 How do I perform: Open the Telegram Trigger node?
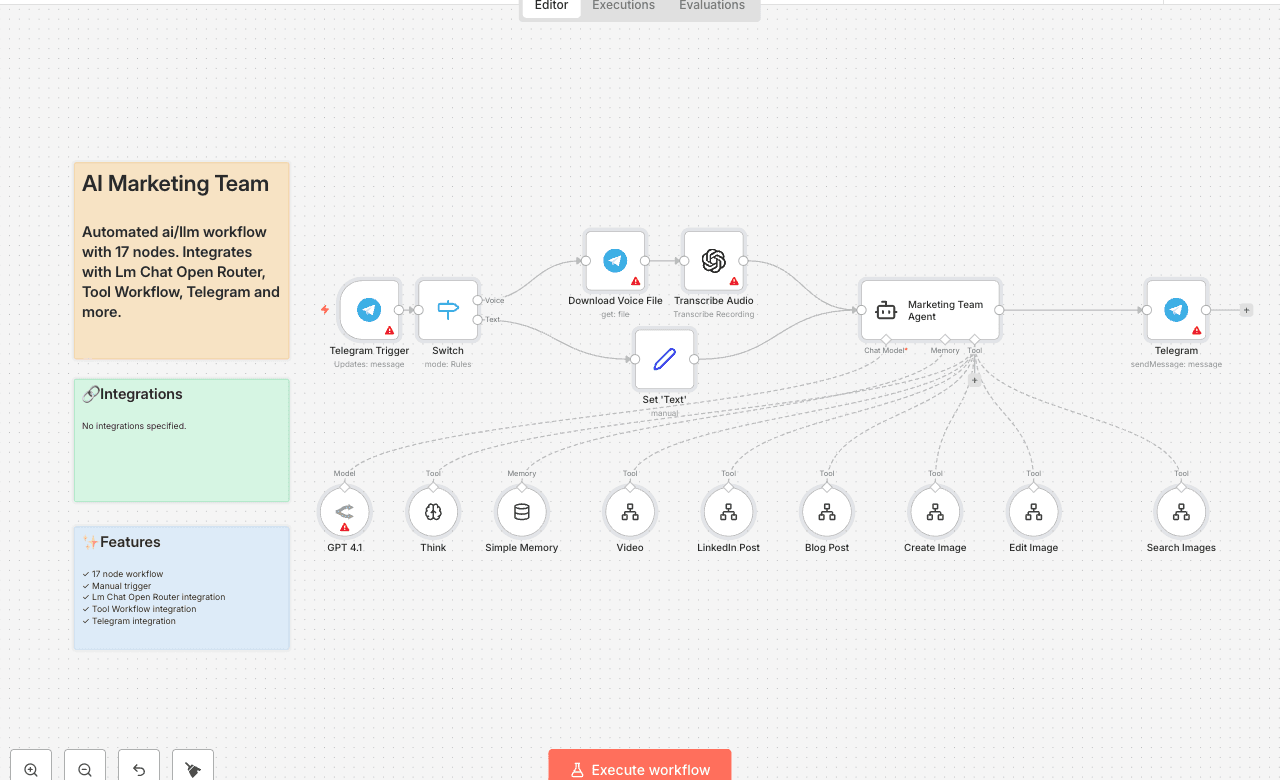pyautogui.click(x=369, y=310)
